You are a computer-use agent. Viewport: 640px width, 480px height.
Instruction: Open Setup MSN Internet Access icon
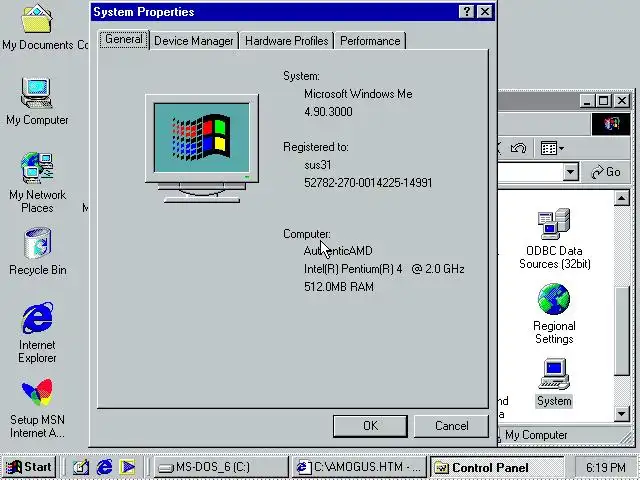coord(37,408)
